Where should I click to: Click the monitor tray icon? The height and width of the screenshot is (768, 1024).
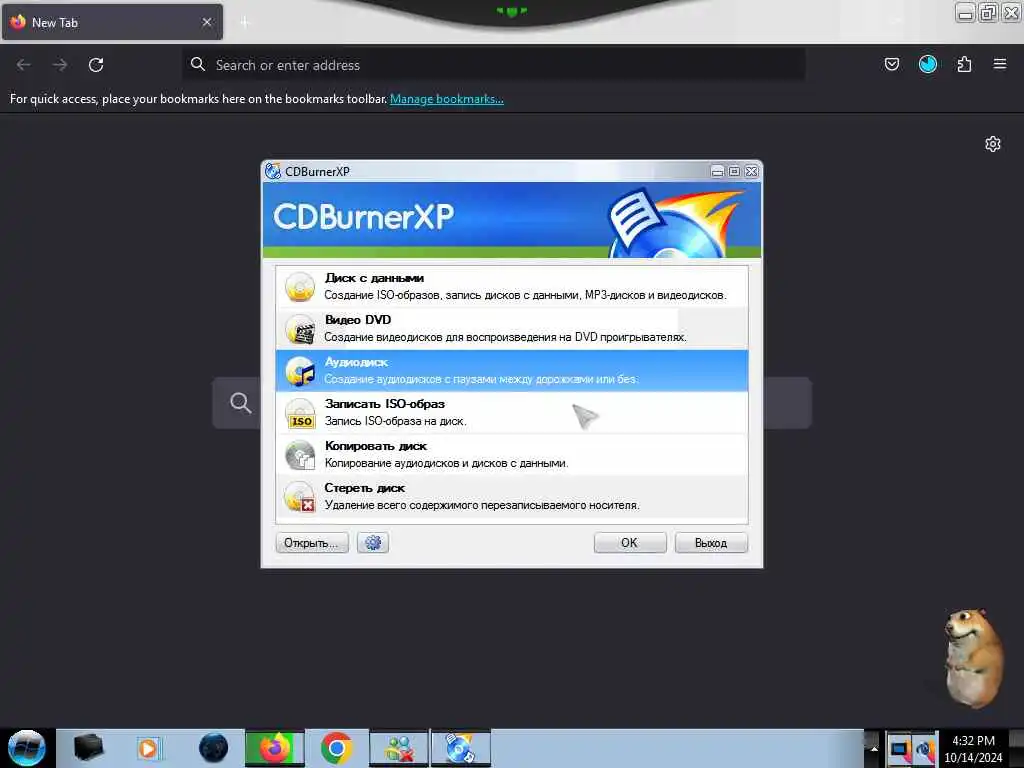tap(899, 750)
